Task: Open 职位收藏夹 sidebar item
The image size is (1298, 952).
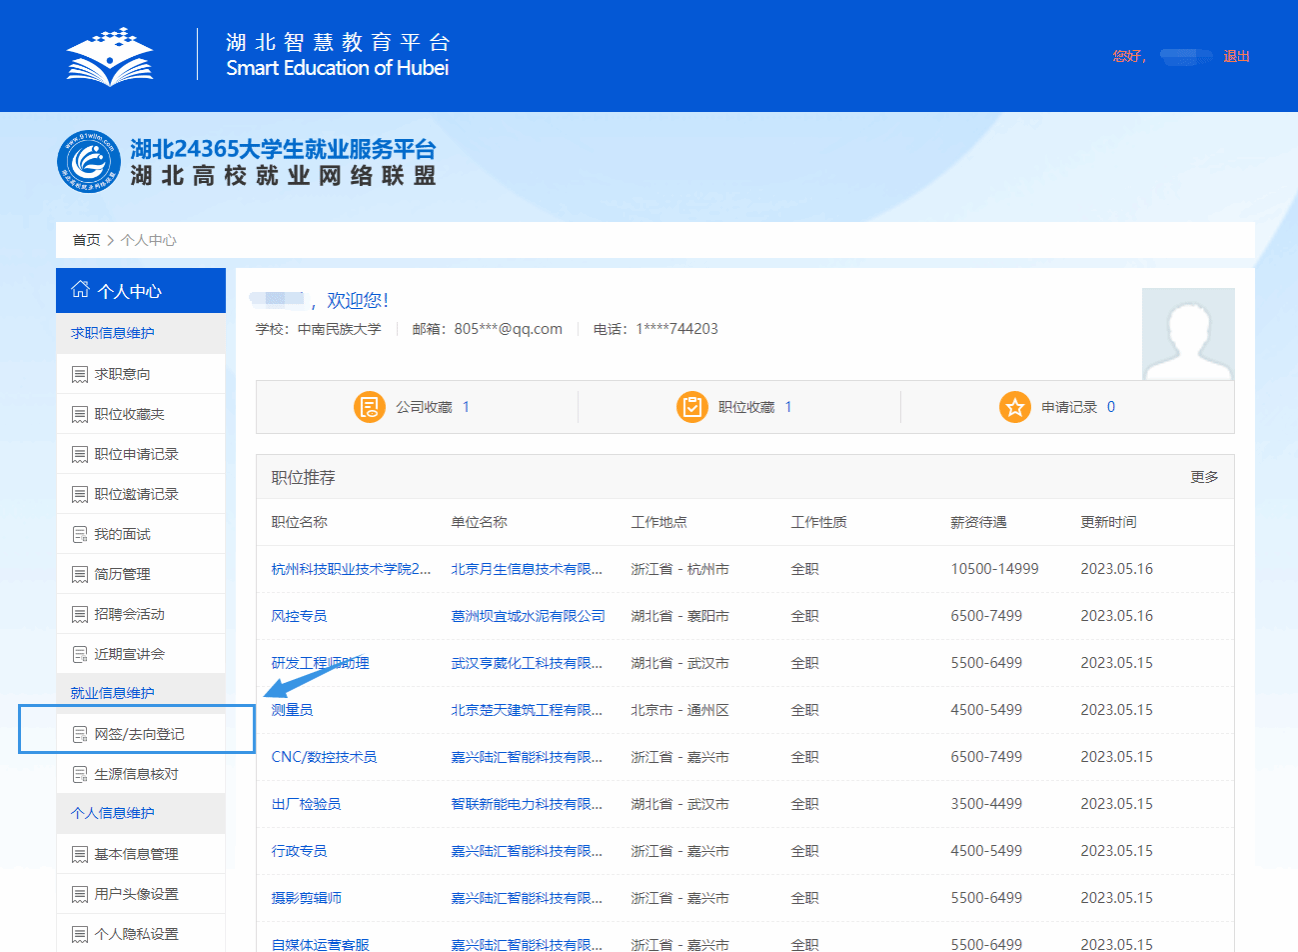Action: coord(129,414)
